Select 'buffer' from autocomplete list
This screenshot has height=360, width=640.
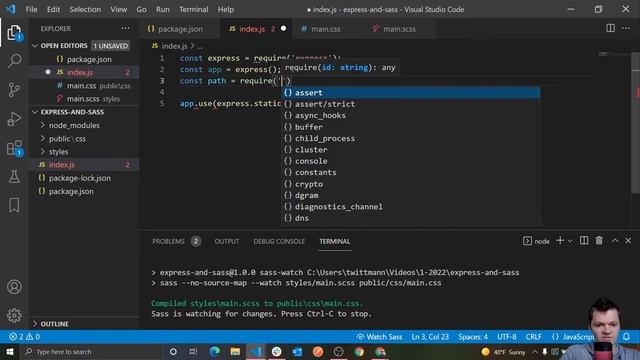pyautogui.click(x=411, y=127)
